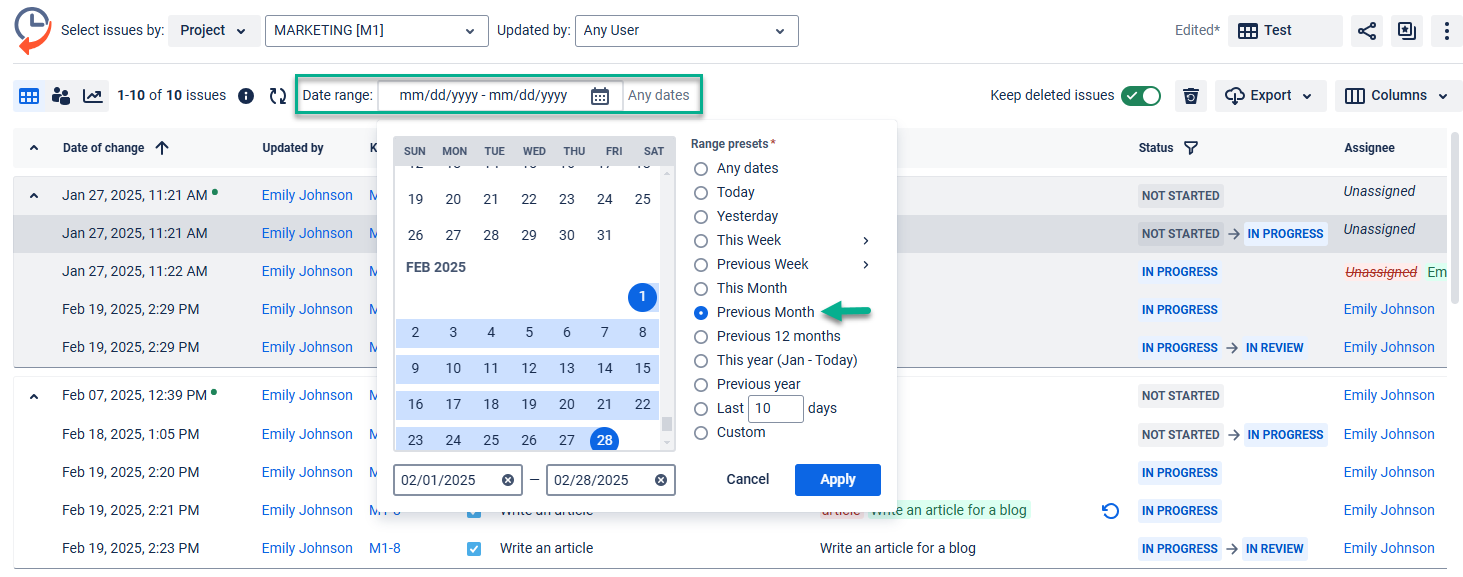Open the Project selector dropdown

coord(213,31)
